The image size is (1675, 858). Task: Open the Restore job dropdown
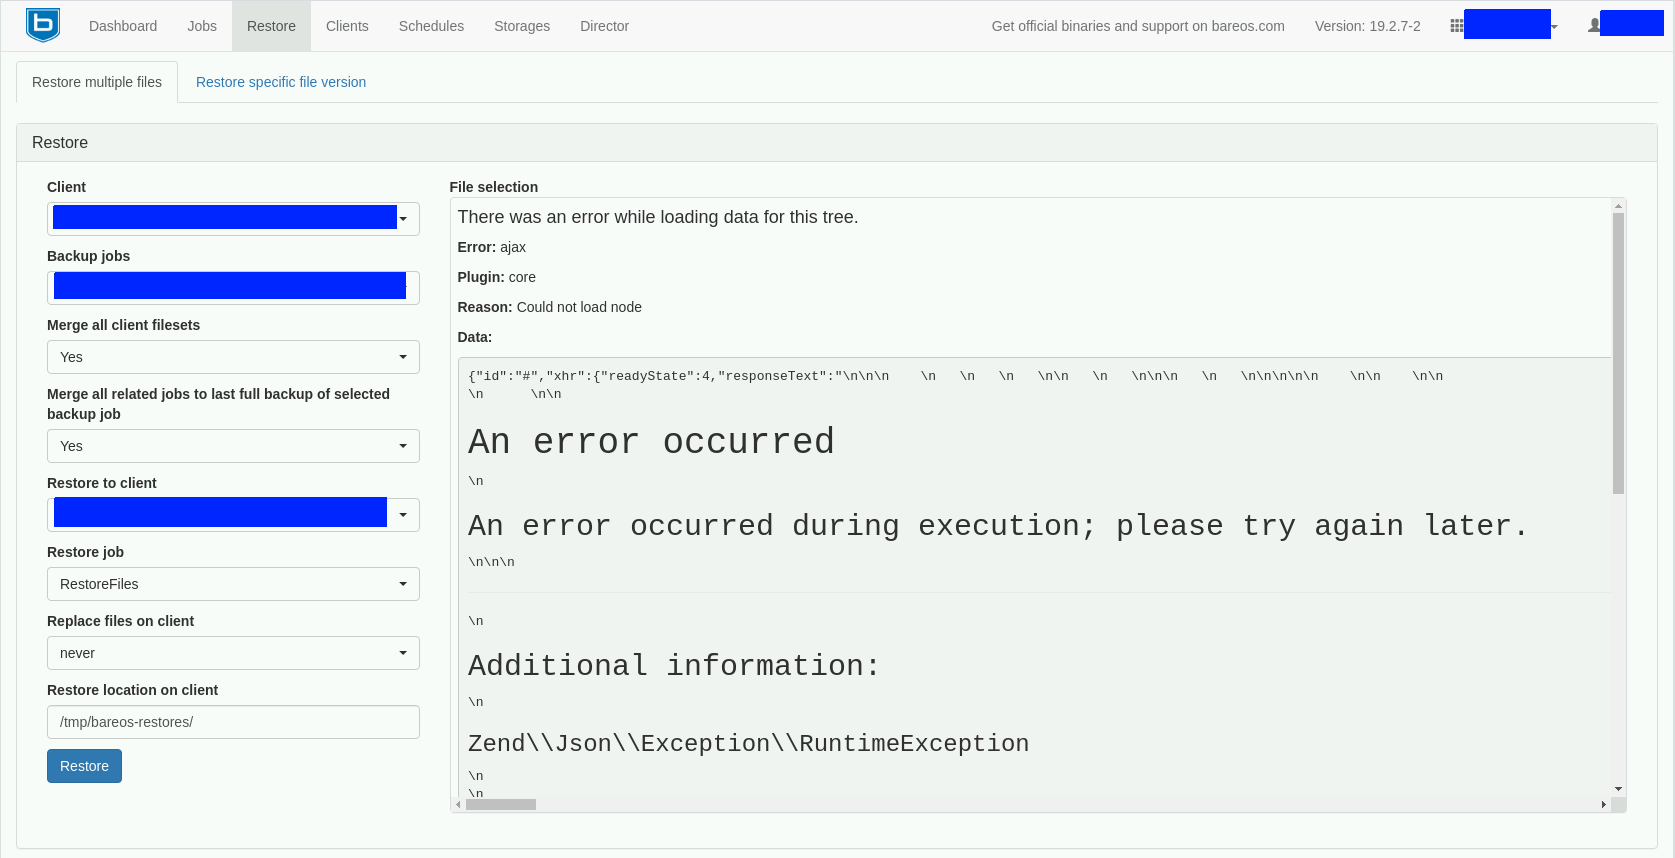tap(232, 584)
